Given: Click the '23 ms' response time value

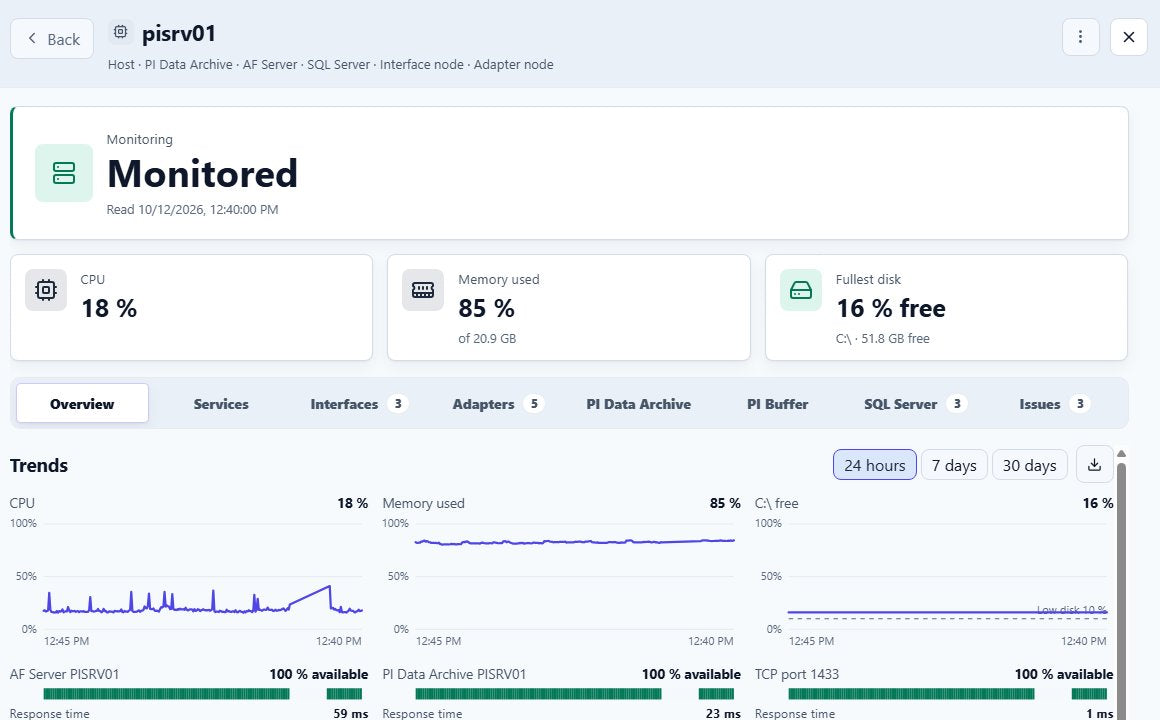Looking at the screenshot, I should pos(723,713).
